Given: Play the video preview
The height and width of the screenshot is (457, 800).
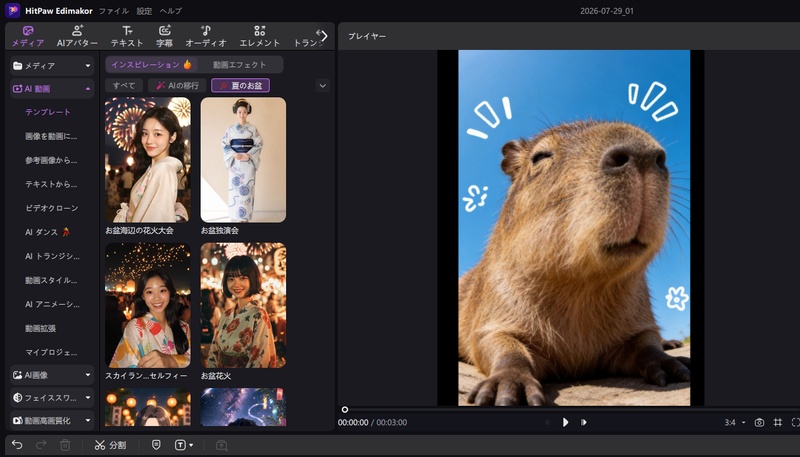Looking at the screenshot, I should coord(565,422).
